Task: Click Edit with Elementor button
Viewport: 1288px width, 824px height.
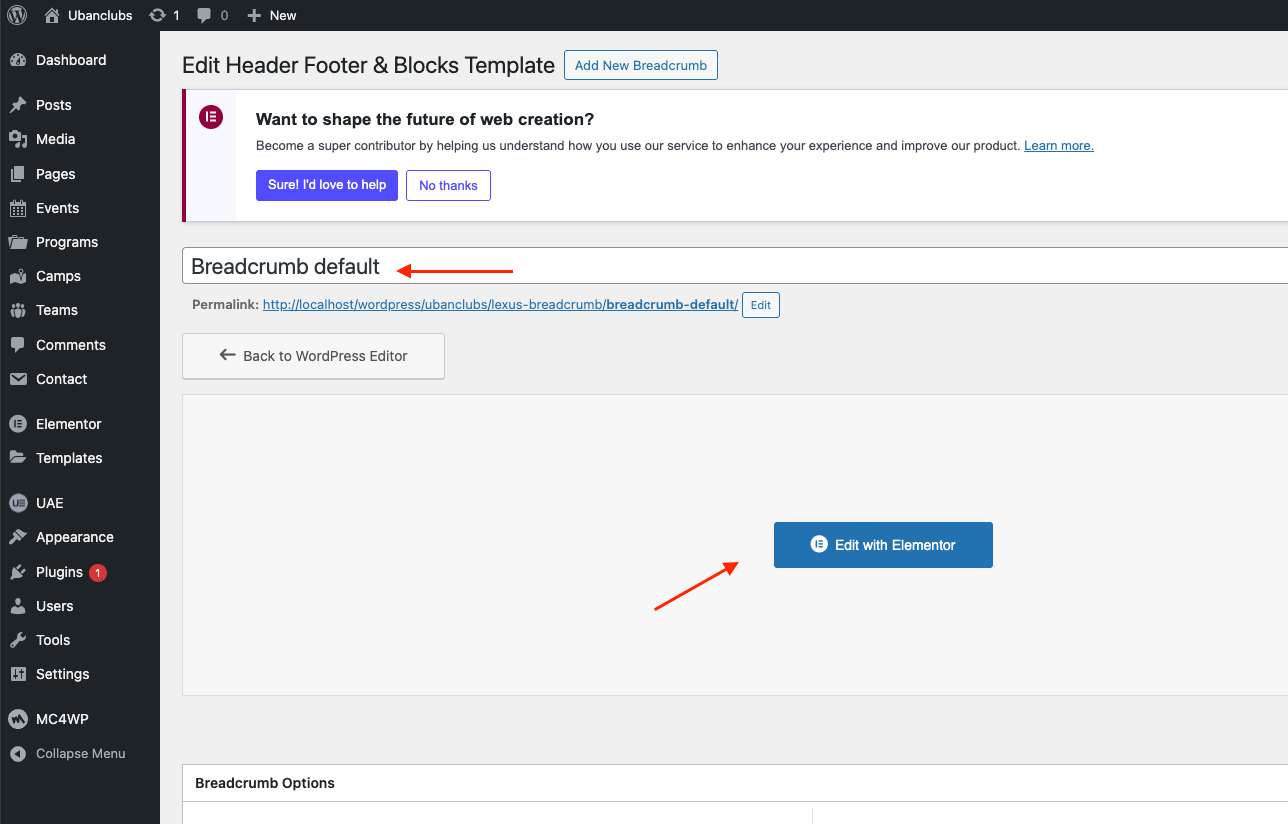Action: 883,545
